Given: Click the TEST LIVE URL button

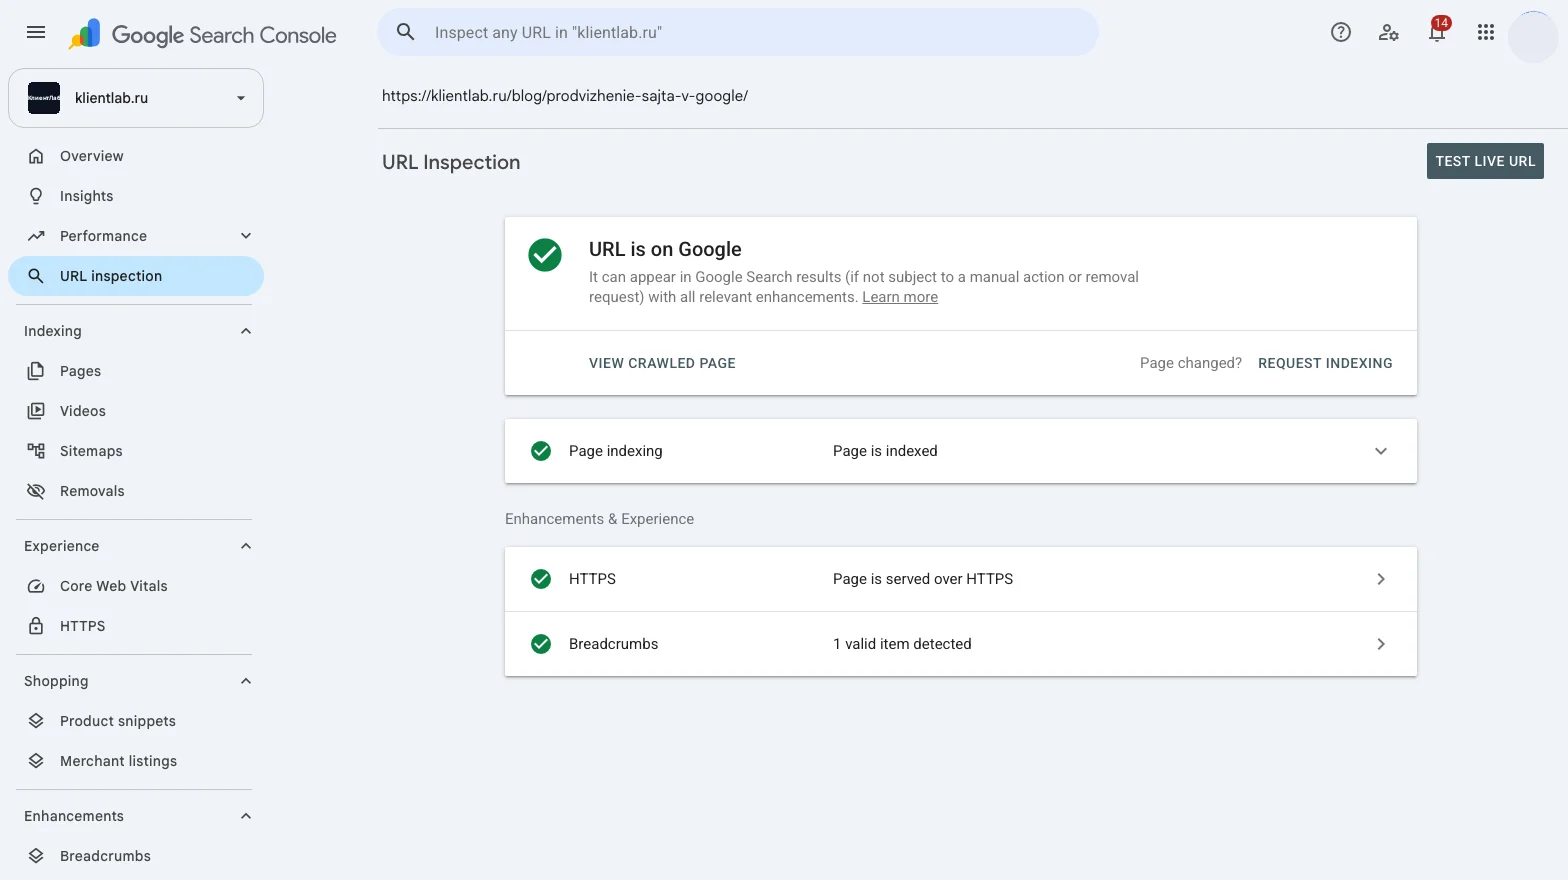Looking at the screenshot, I should click(x=1485, y=161).
